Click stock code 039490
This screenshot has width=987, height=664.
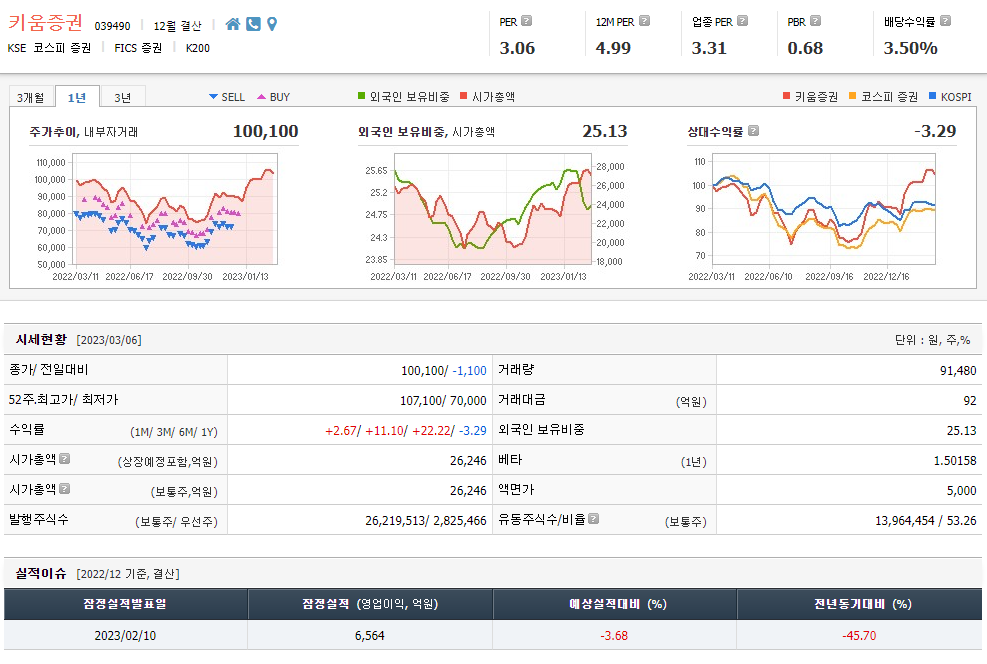coord(113,26)
